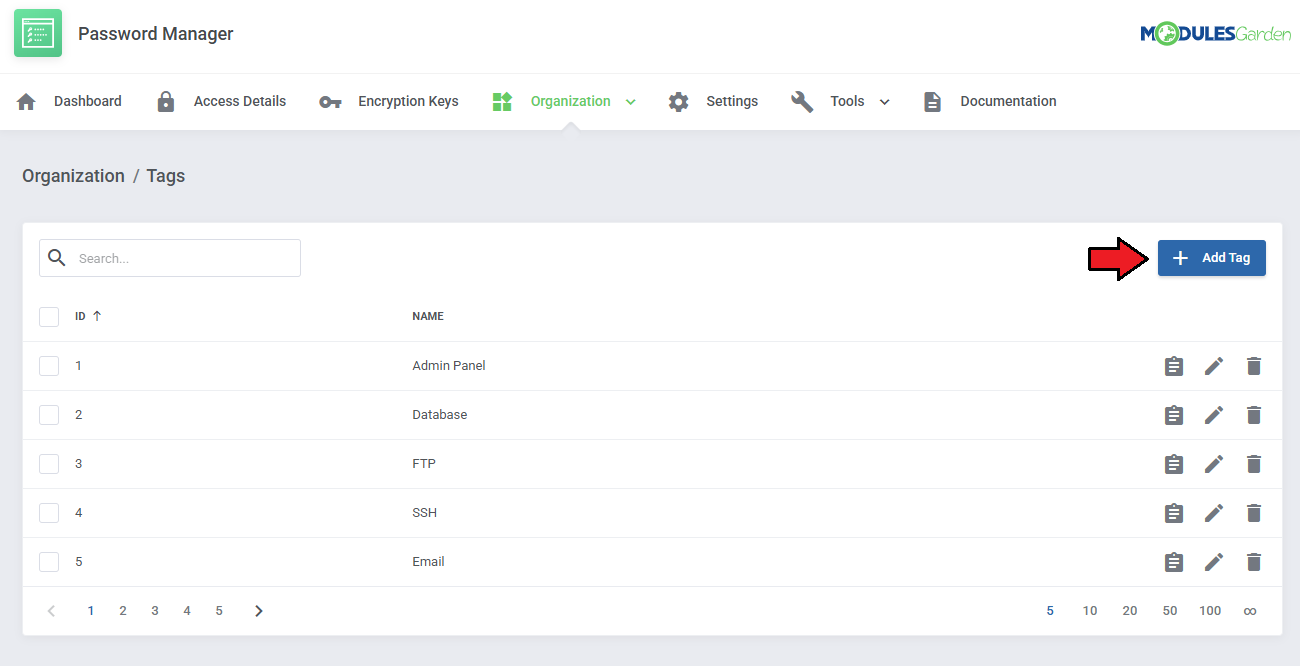Check the FTP row checkbox
This screenshot has height=666, width=1300.
pos(49,464)
